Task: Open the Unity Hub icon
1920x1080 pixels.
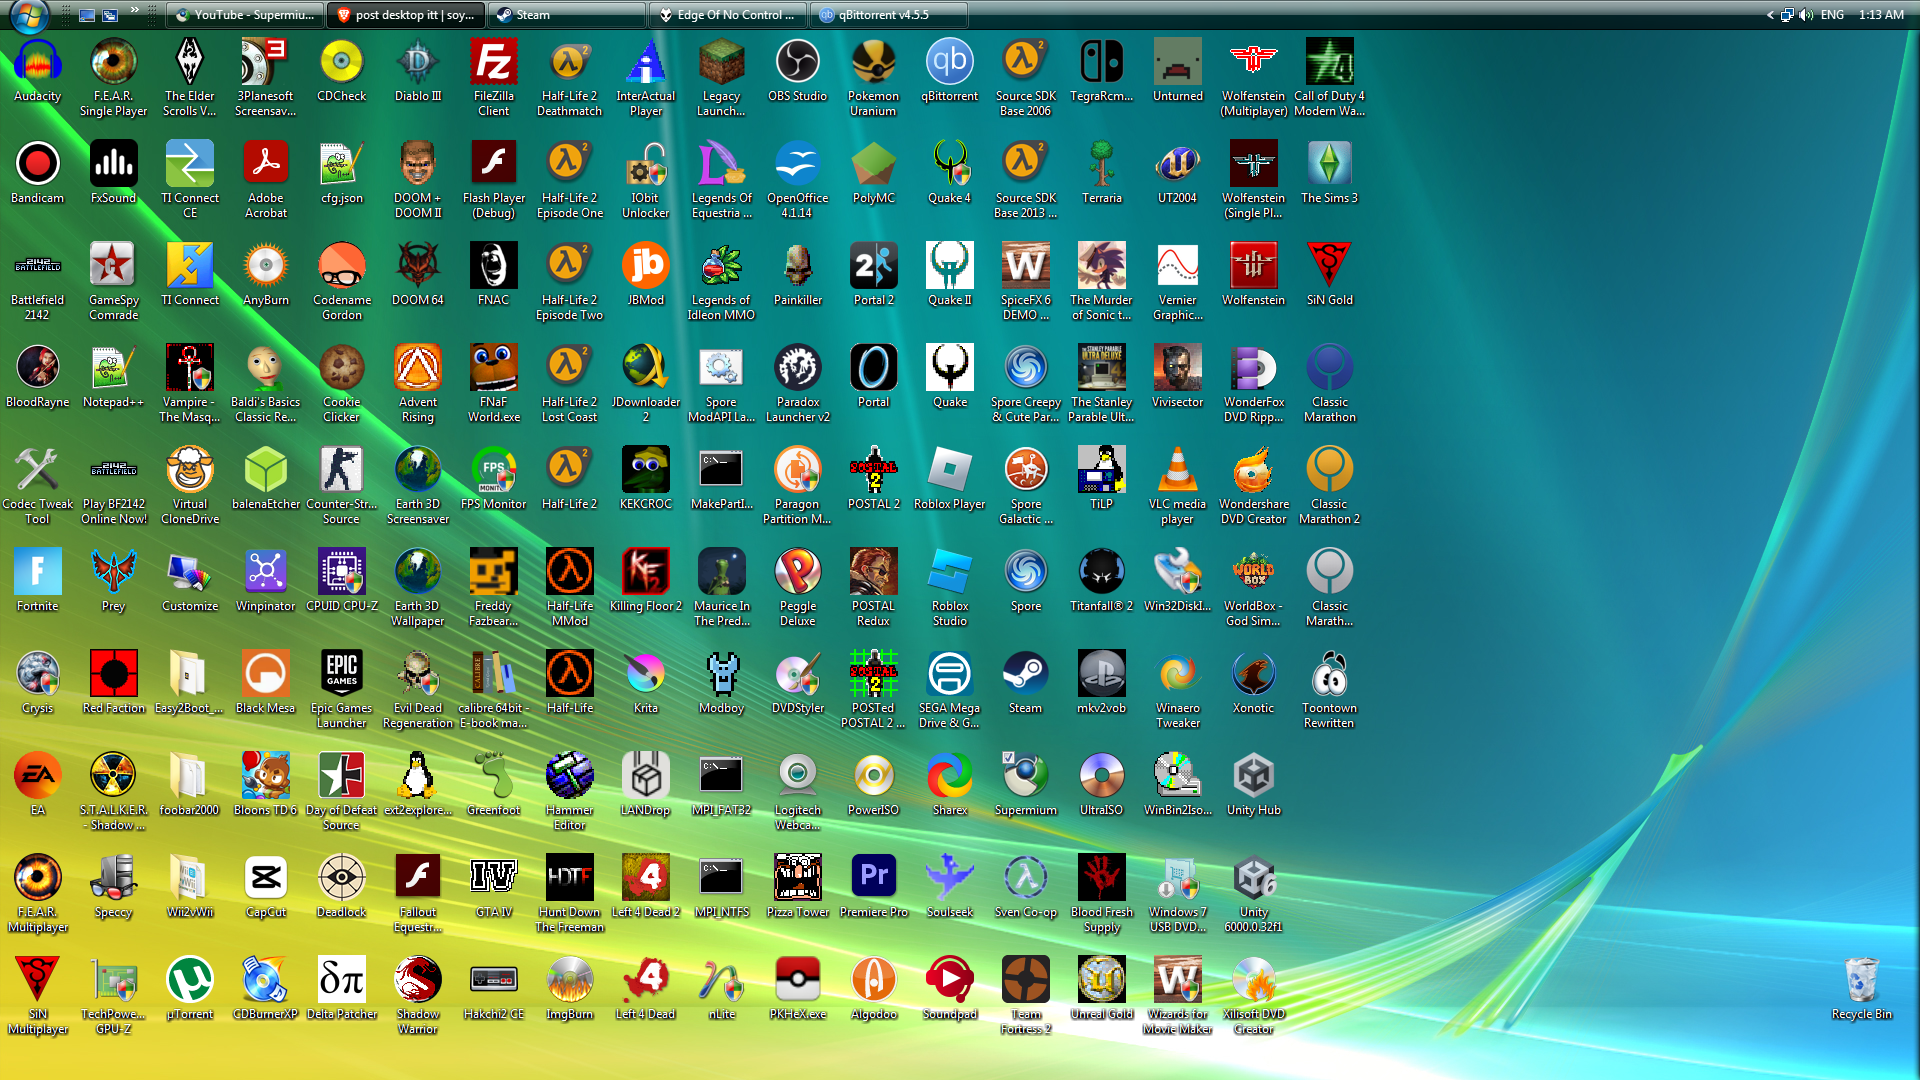Action: pos(1254,786)
